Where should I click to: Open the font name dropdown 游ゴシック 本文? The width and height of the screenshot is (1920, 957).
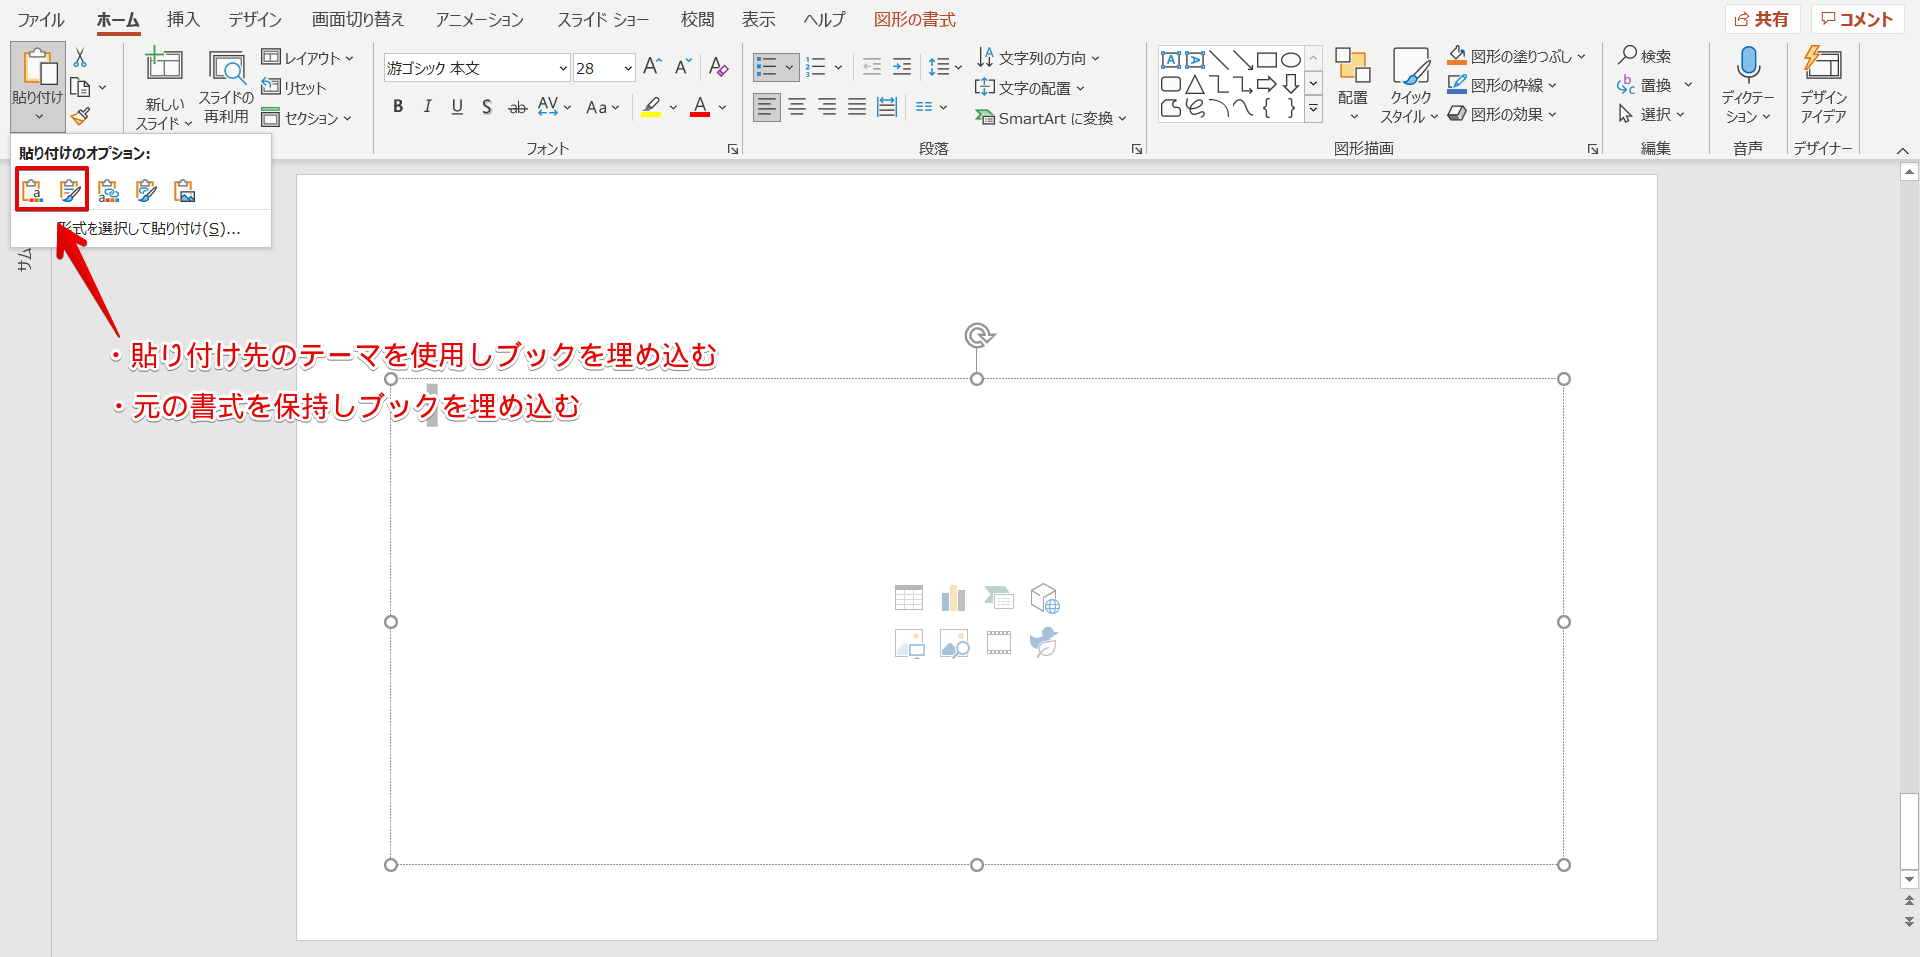tap(563, 68)
